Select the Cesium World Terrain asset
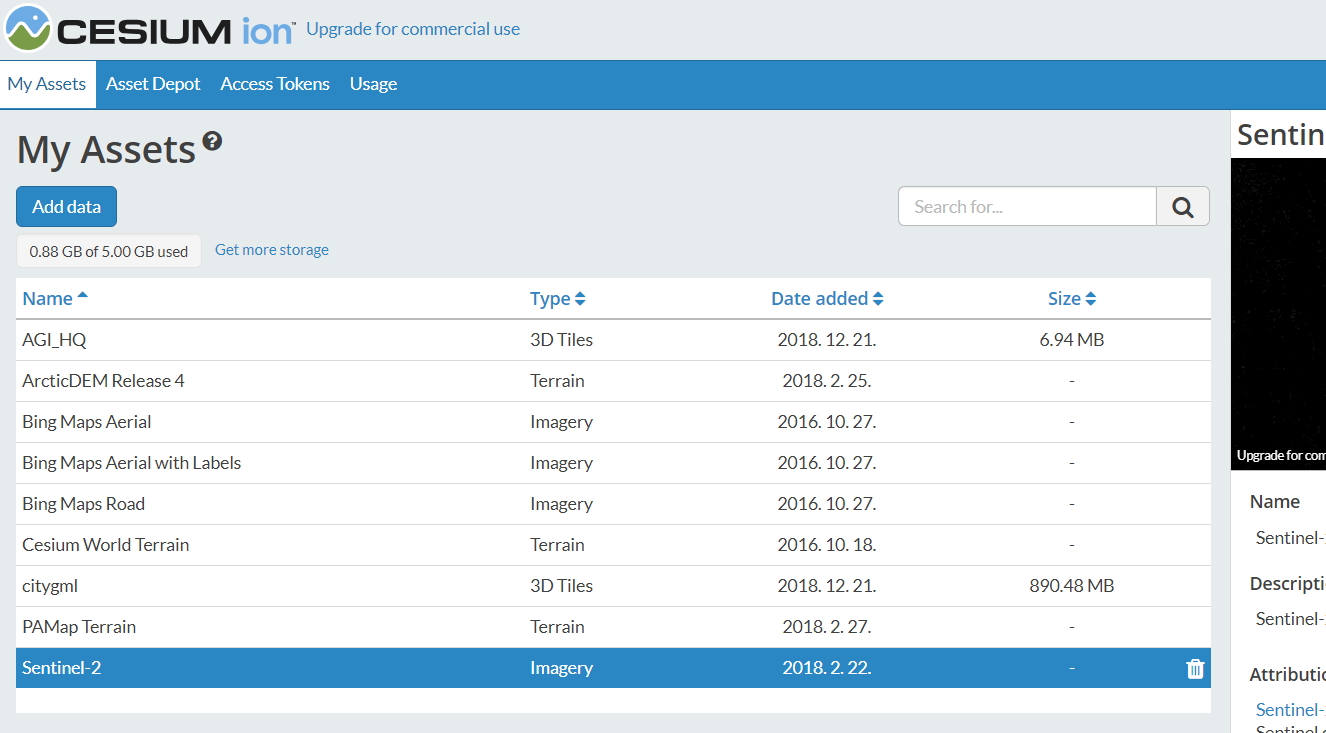The width and height of the screenshot is (1326, 733). 613,545
